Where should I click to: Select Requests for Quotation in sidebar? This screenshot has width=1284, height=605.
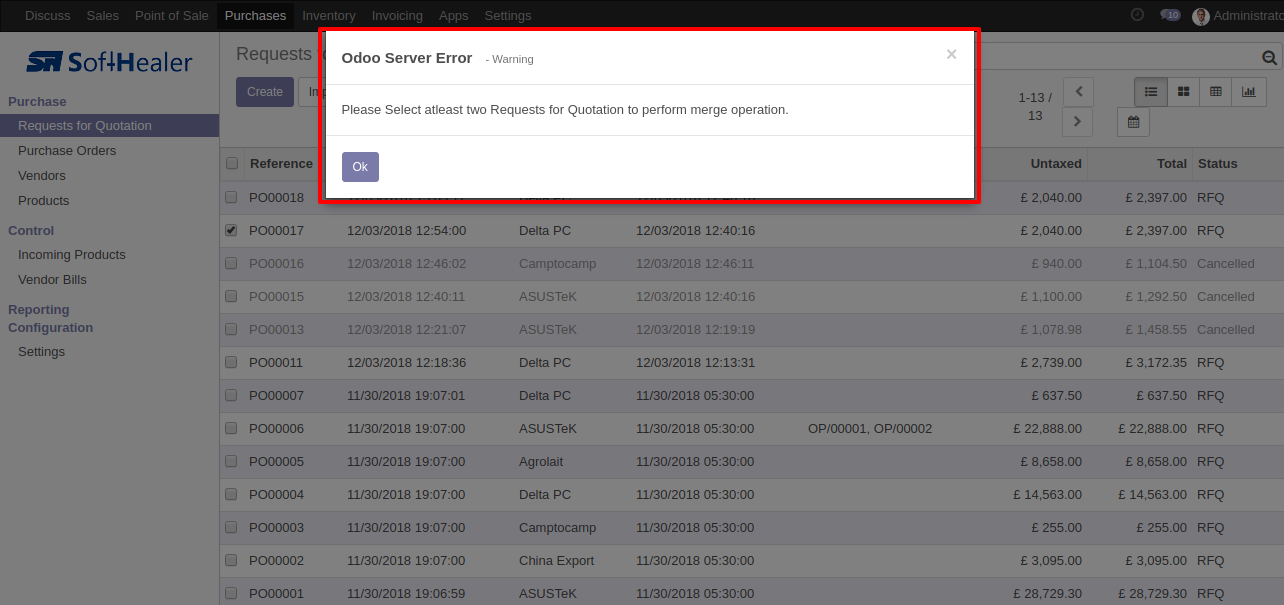(x=109, y=125)
